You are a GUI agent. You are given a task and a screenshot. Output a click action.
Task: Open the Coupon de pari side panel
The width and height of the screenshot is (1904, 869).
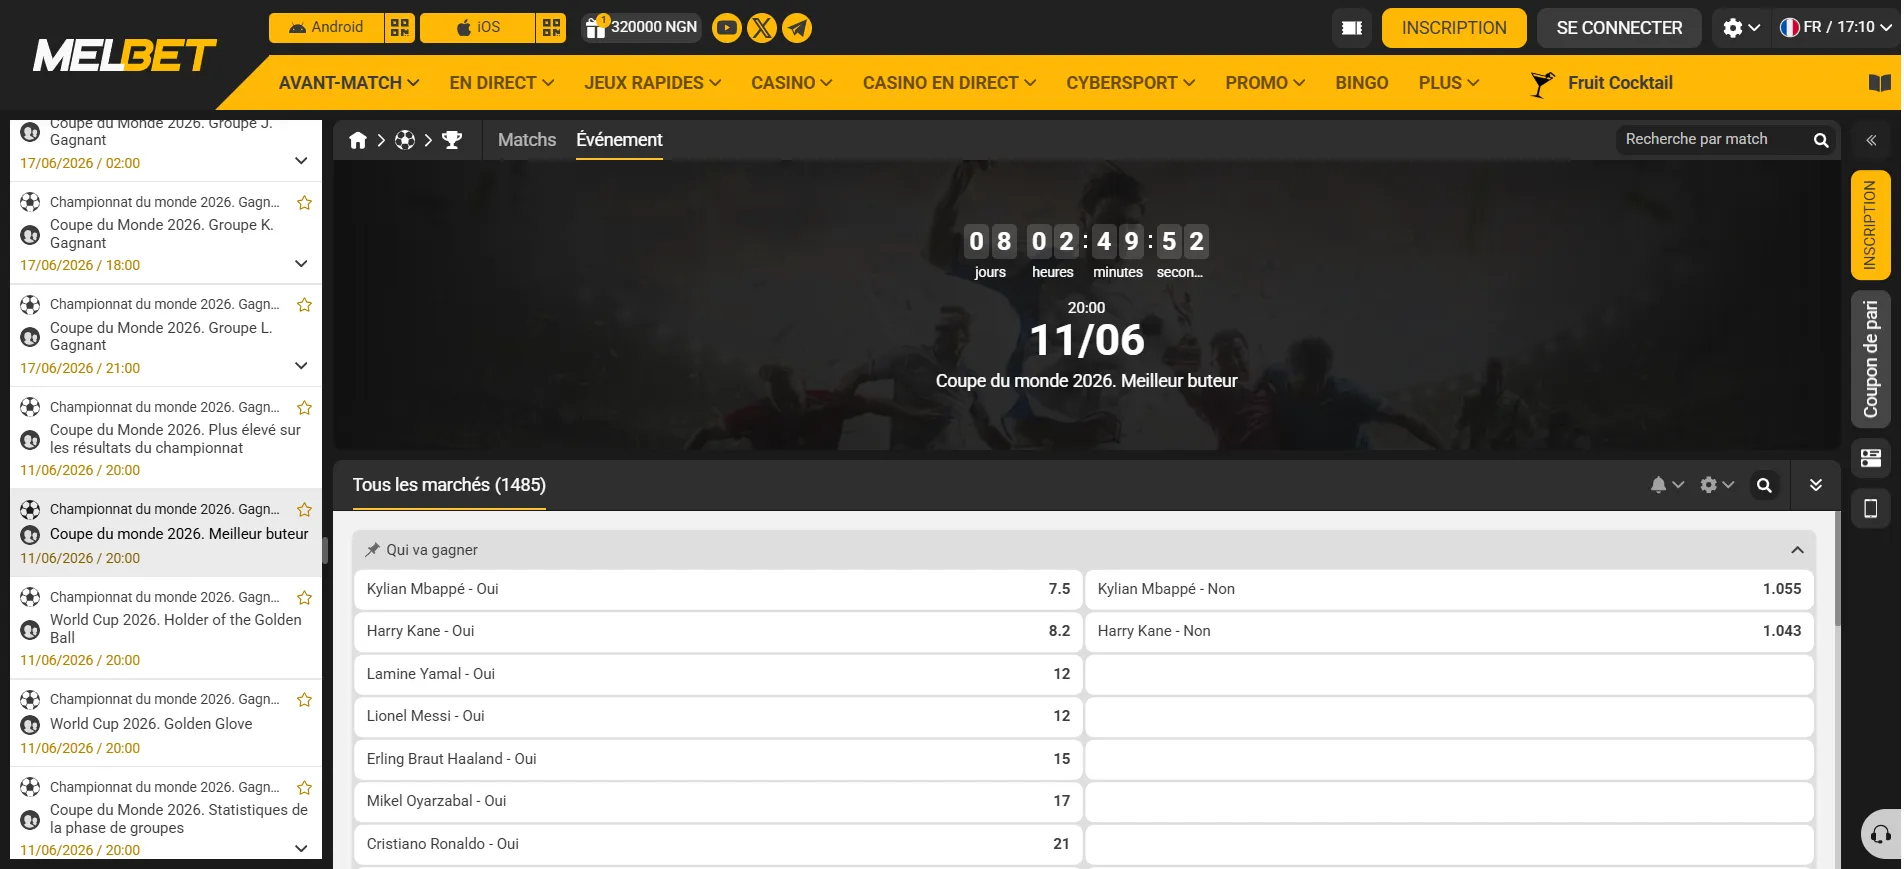(1870, 359)
